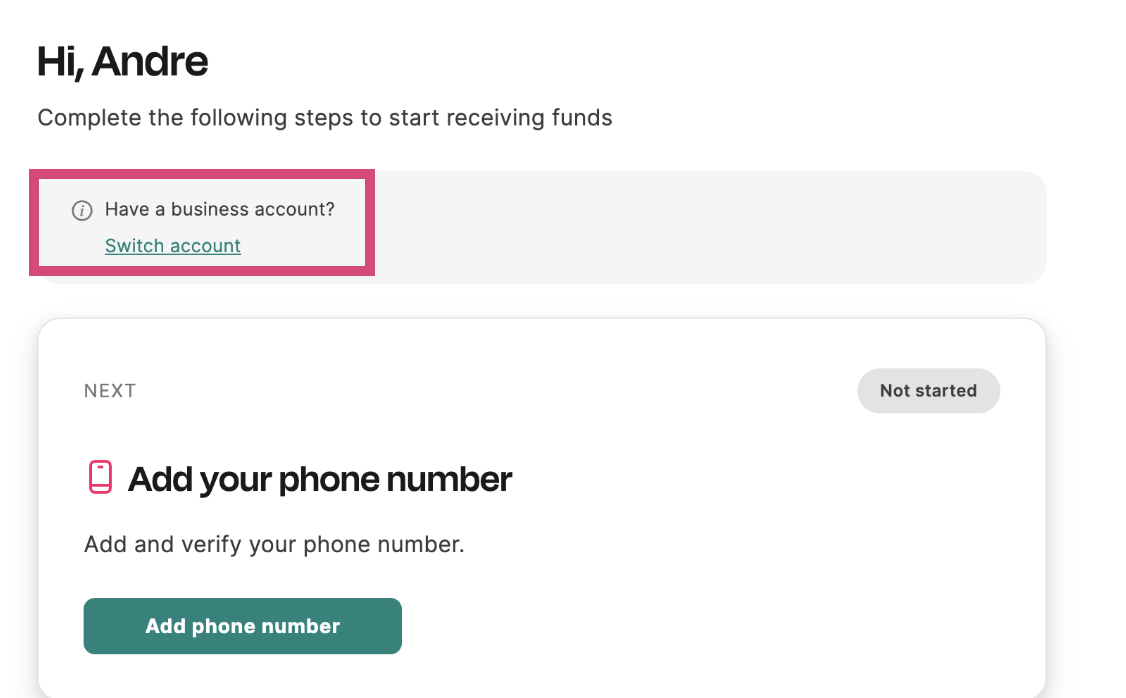Click the Complete the following steps subtitle
This screenshot has height=698, width=1126.
[x=325, y=118]
